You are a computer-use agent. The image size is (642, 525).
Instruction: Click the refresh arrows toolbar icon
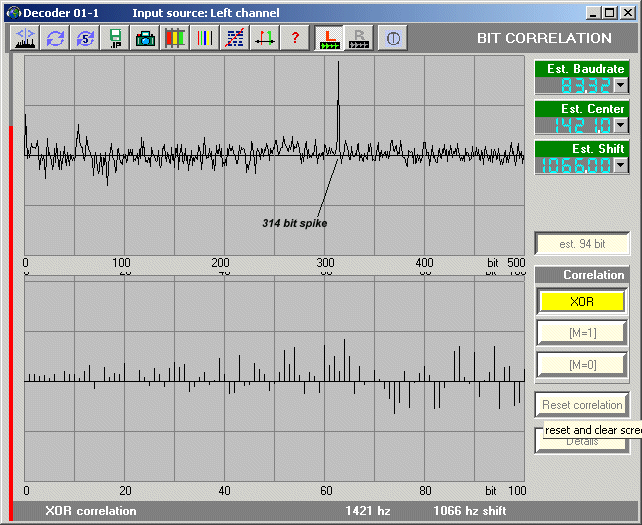pyautogui.click(x=55, y=38)
